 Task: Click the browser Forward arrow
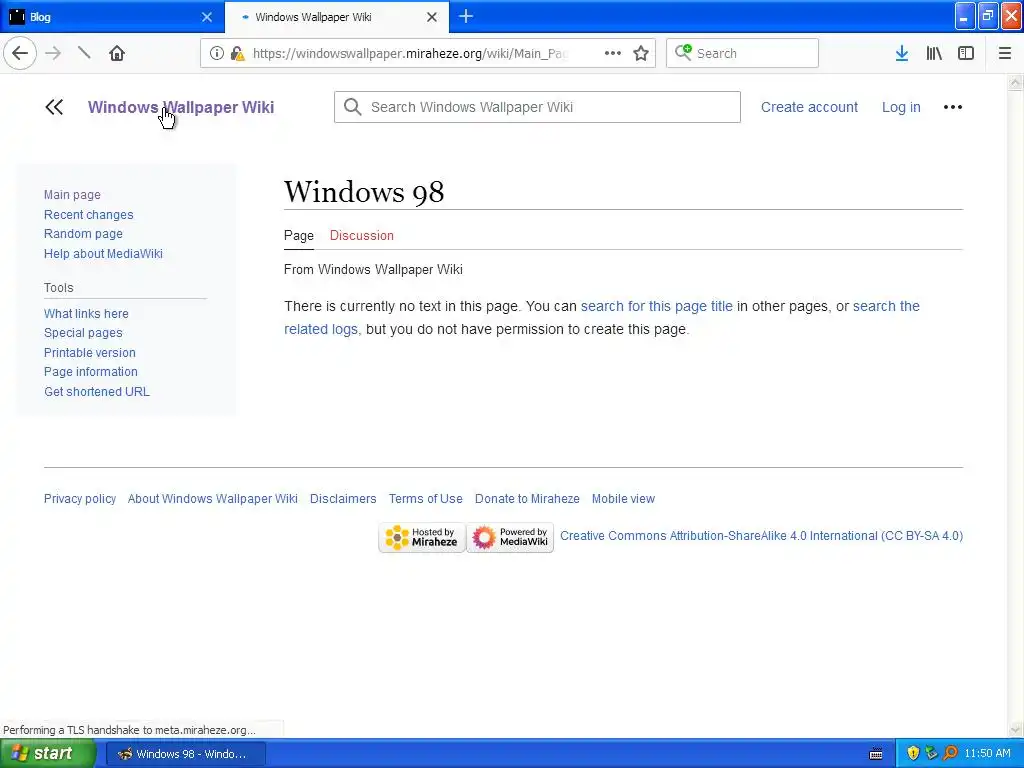(x=54, y=54)
